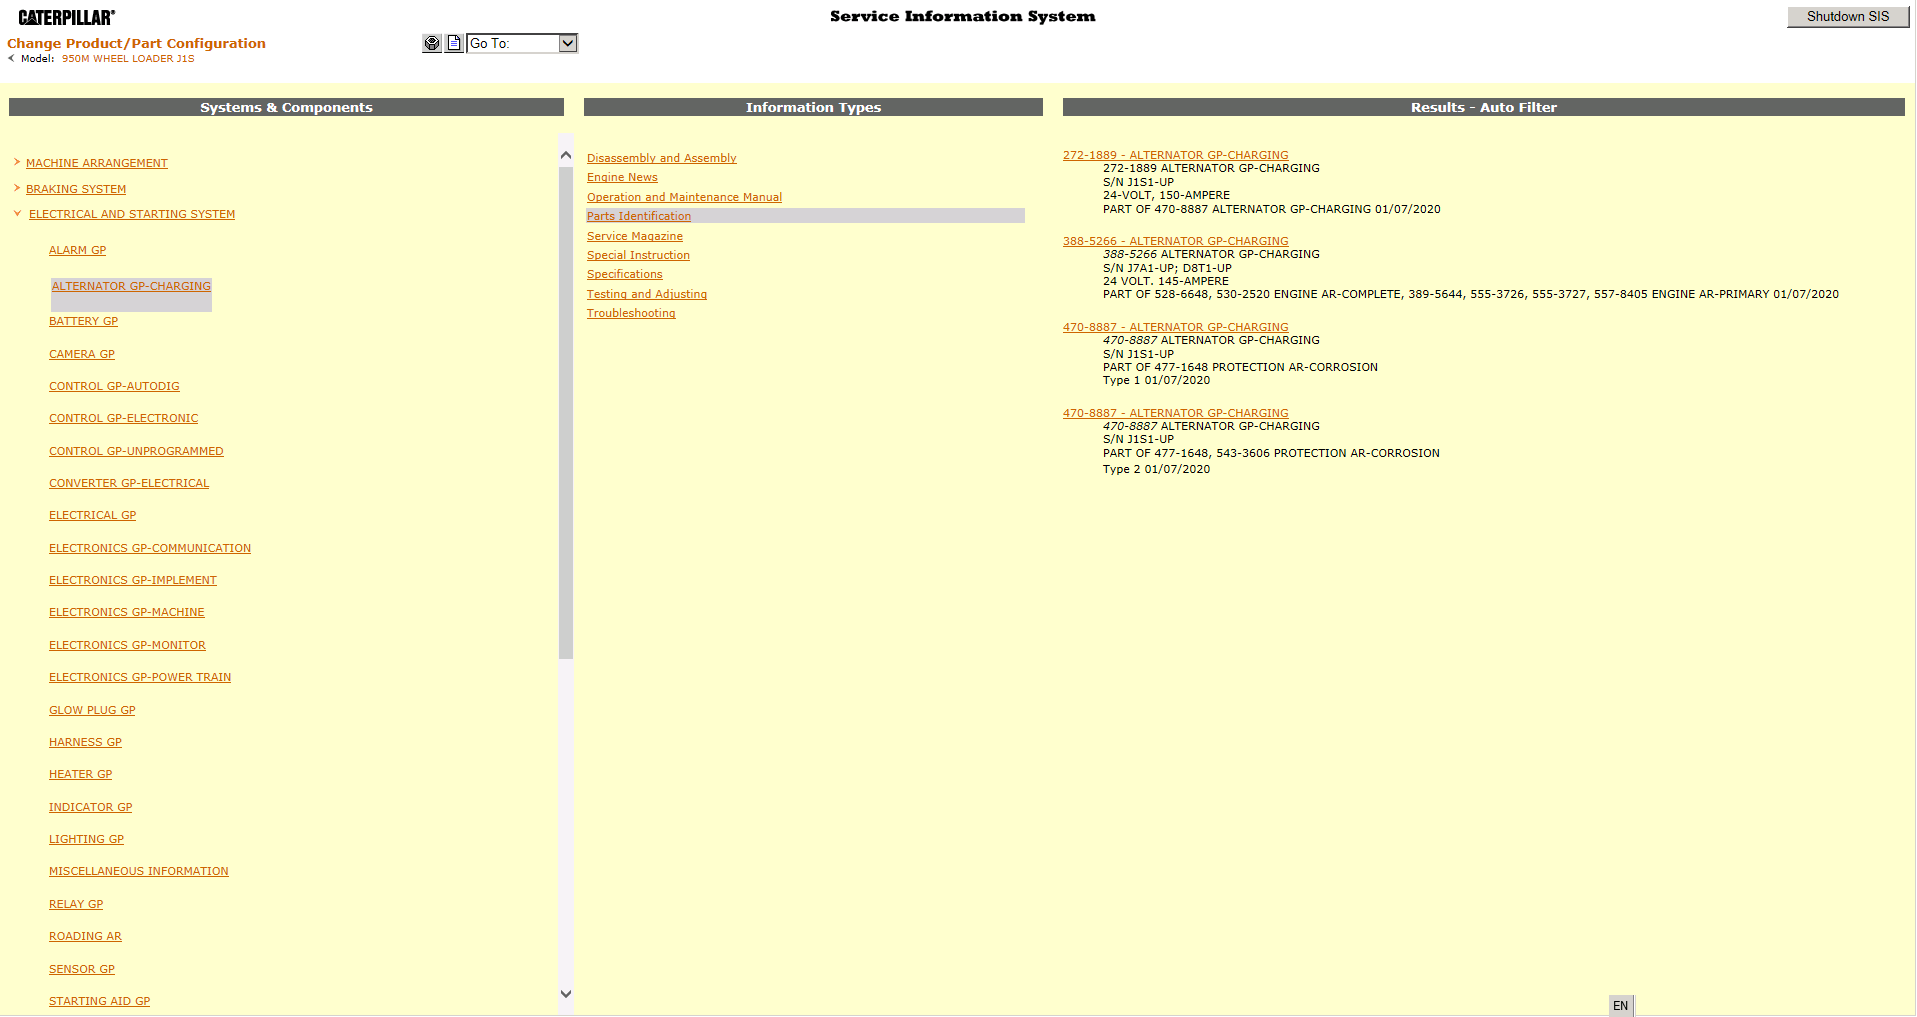Open Special Instruction information type

pos(638,255)
